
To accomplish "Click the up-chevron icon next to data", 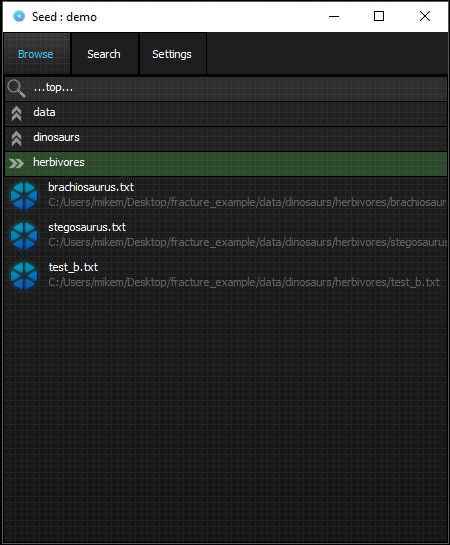I will [16, 113].
